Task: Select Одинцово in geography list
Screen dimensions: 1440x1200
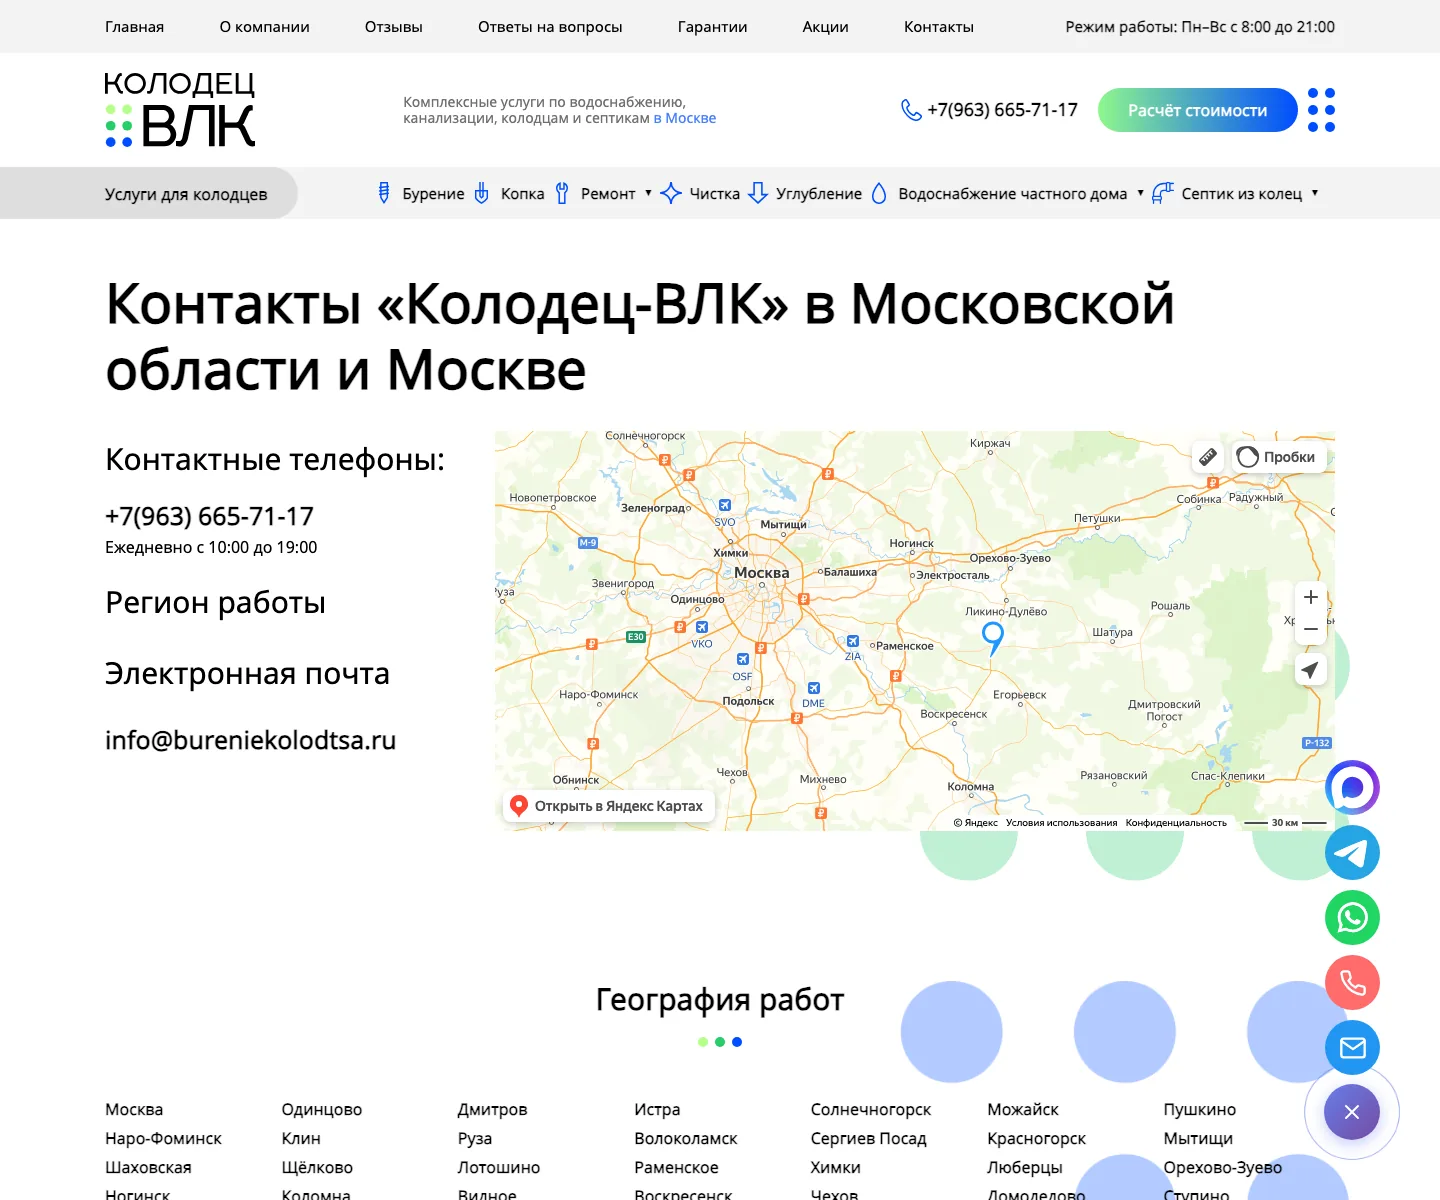Action: [x=321, y=1109]
